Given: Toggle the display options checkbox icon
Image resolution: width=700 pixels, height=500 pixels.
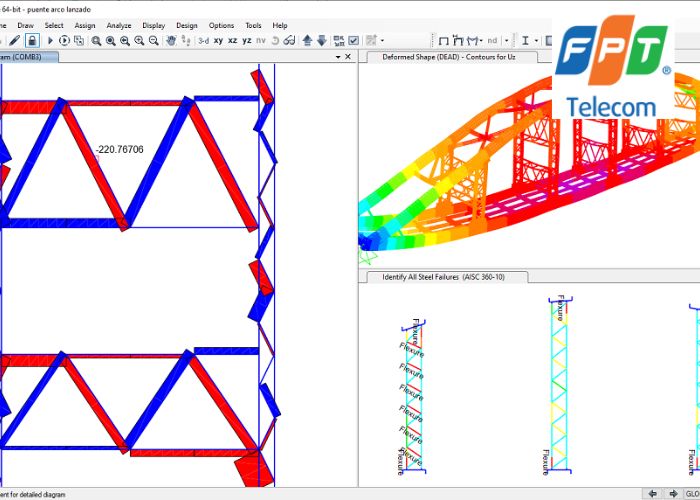Looking at the screenshot, I should (353, 41).
